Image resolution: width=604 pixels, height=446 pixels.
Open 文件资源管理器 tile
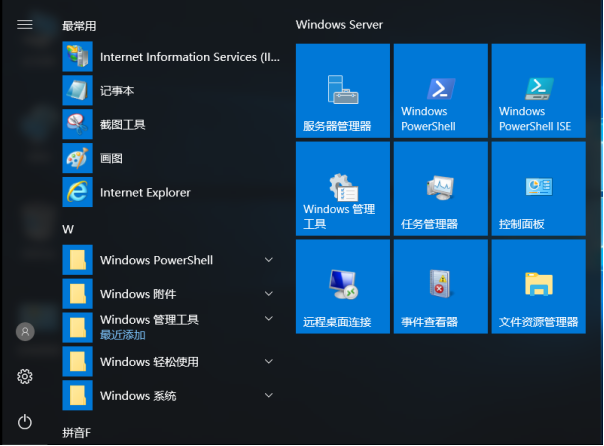(539, 287)
